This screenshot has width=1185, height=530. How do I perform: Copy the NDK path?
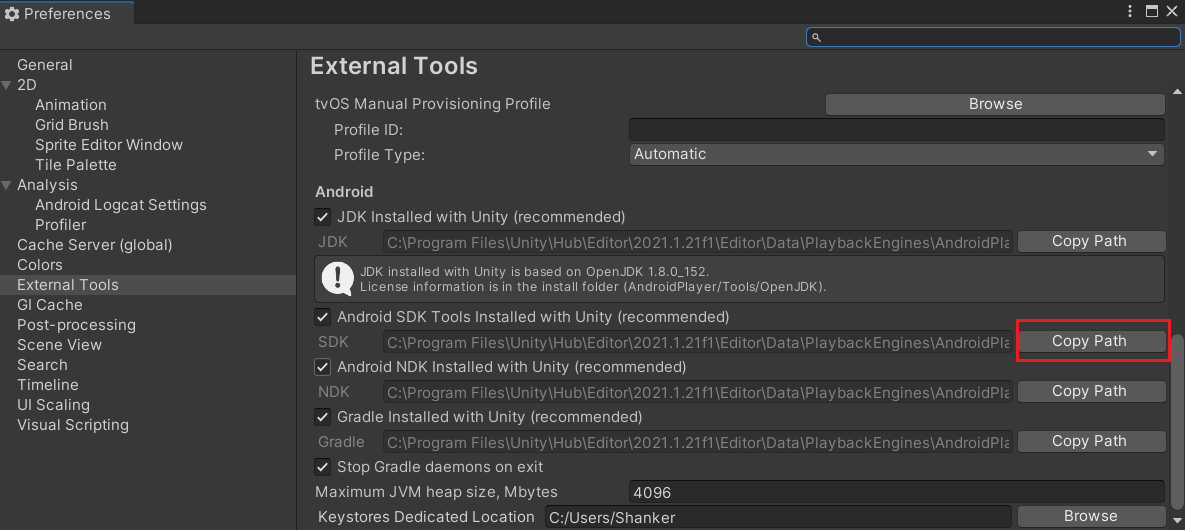[x=1091, y=391]
